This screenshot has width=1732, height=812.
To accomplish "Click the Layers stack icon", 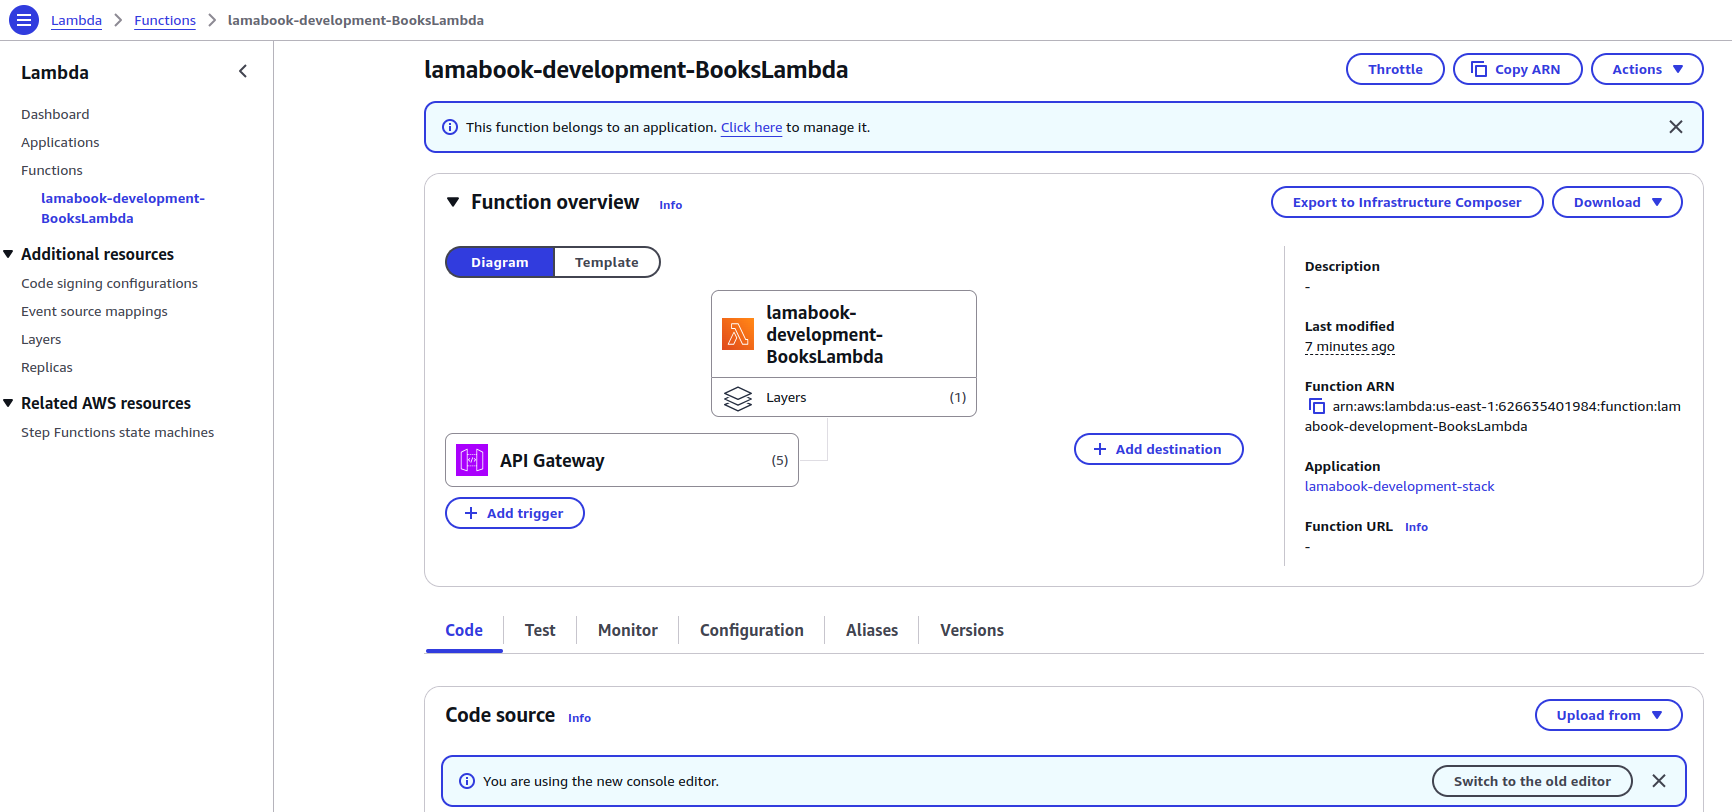I will pyautogui.click(x=738, y=398).
